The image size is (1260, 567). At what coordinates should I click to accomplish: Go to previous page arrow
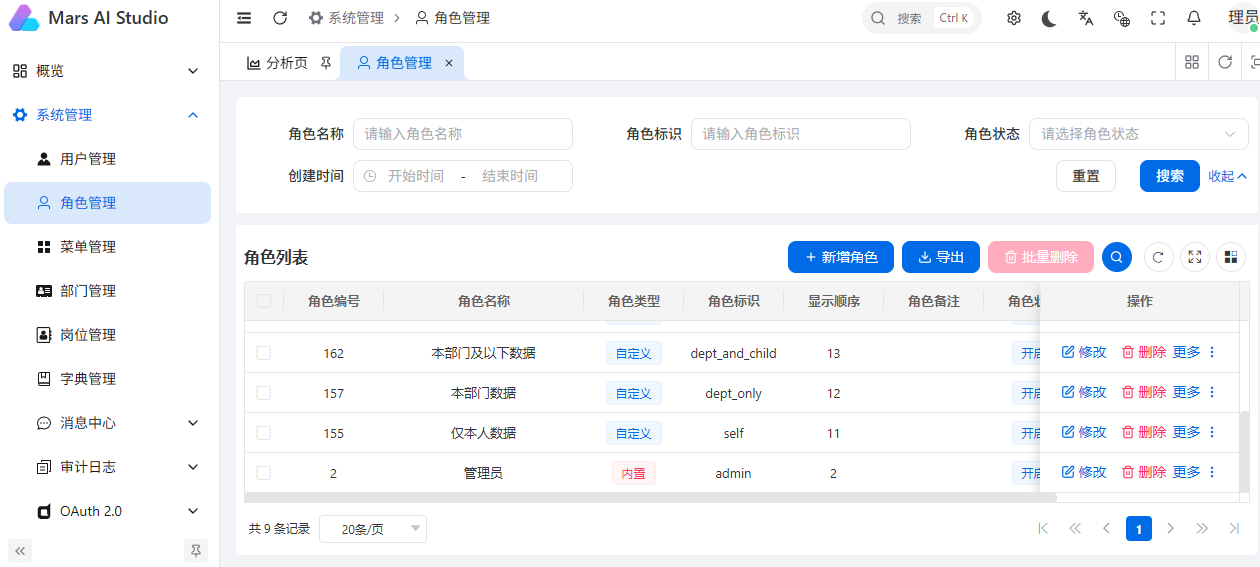1107,528
